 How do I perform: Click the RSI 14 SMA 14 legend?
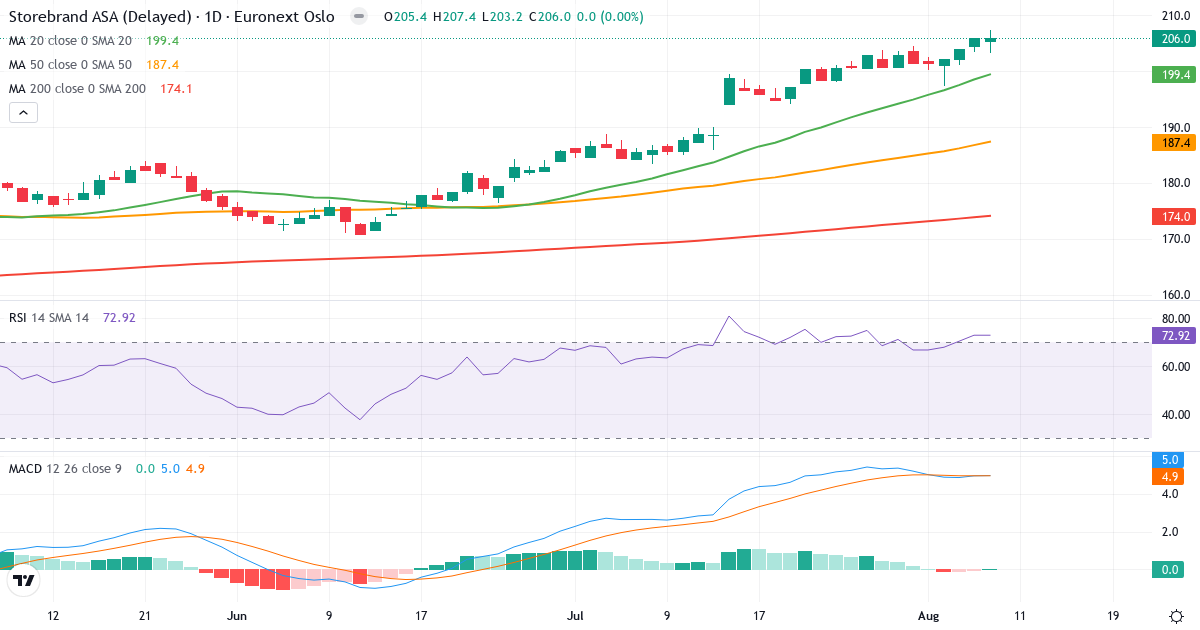tap(49, 317)
